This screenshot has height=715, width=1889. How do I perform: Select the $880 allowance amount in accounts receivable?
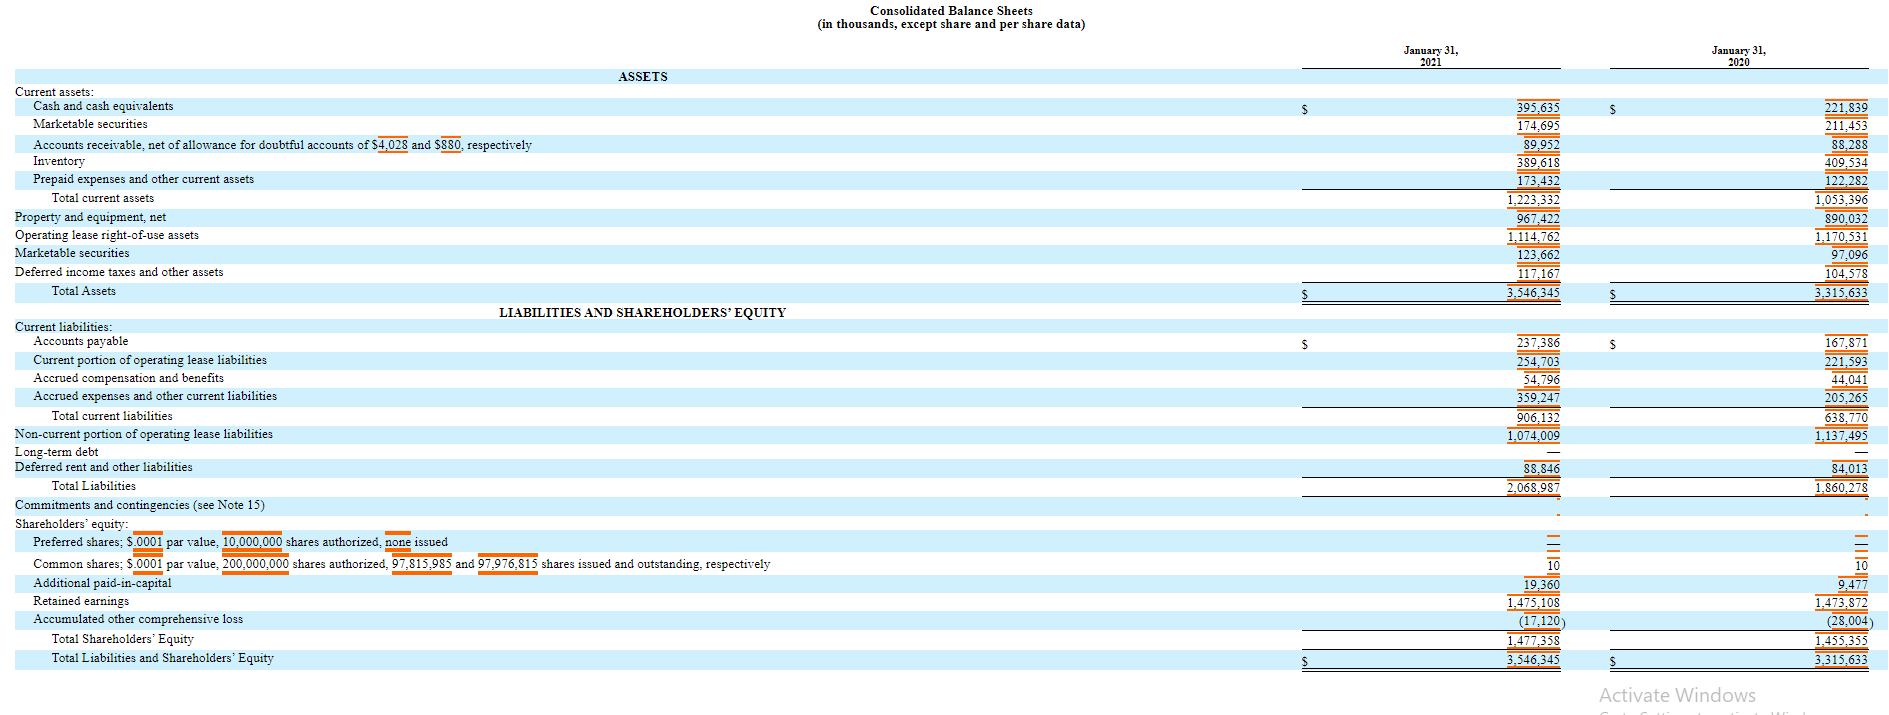[448, 145]
